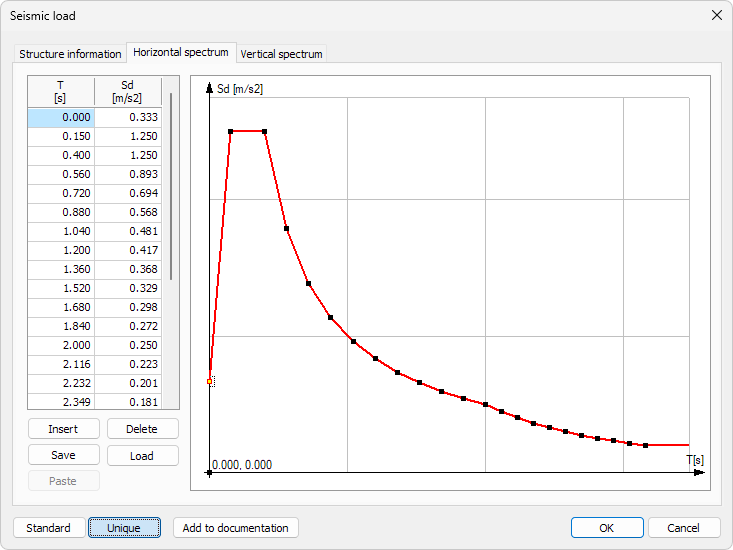Screen dimensions: 733x550
Task: Select the T cell showing 0.560
Action: pyautogui.click(x=61, y=175)
